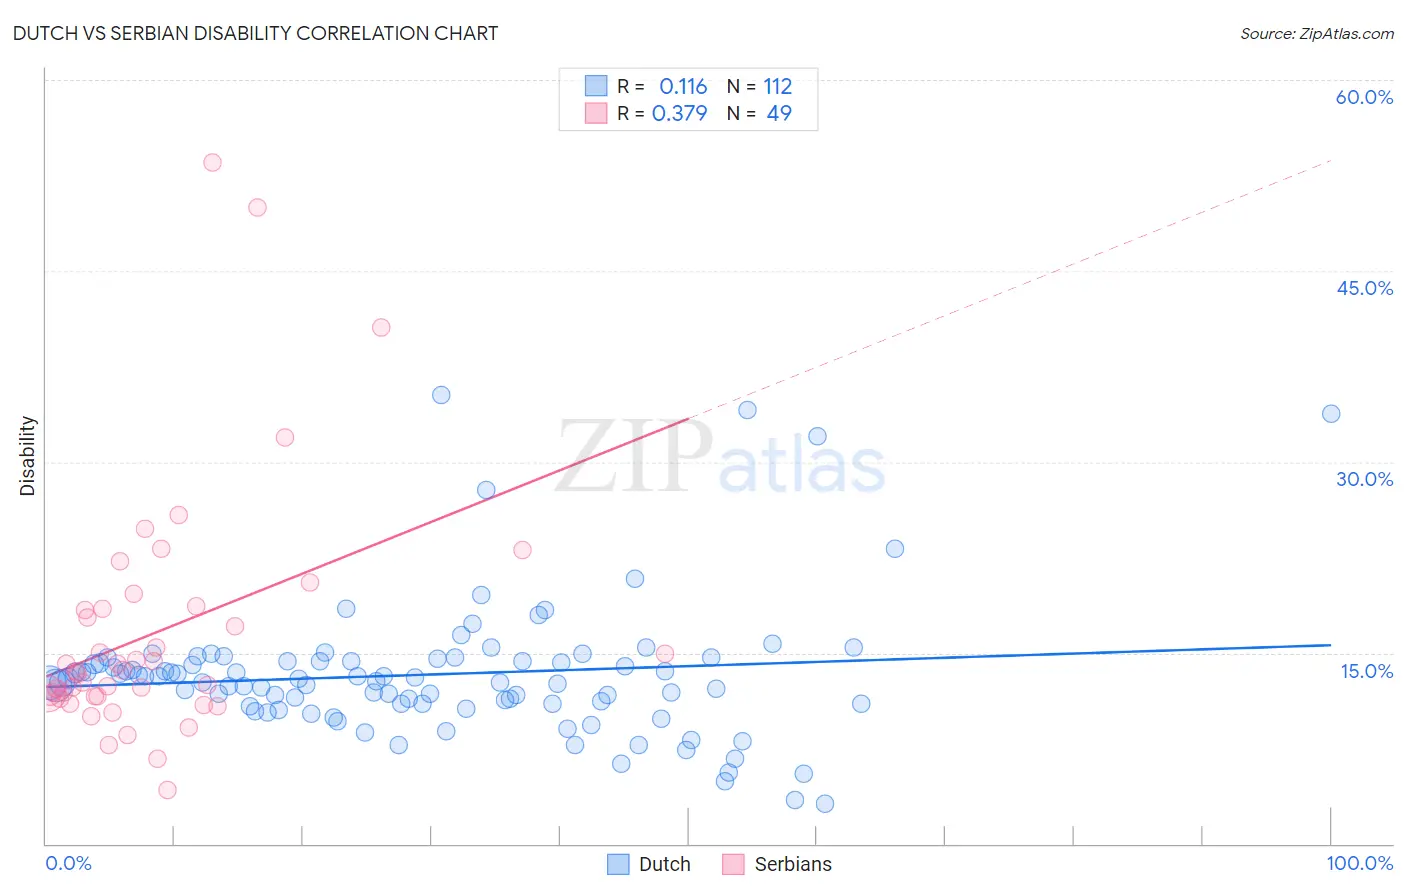Image resolution: width=1406 pixels, height=892 pixels.
Task: Click the 45.0% y-axis label
Action: coord(1364,288)
